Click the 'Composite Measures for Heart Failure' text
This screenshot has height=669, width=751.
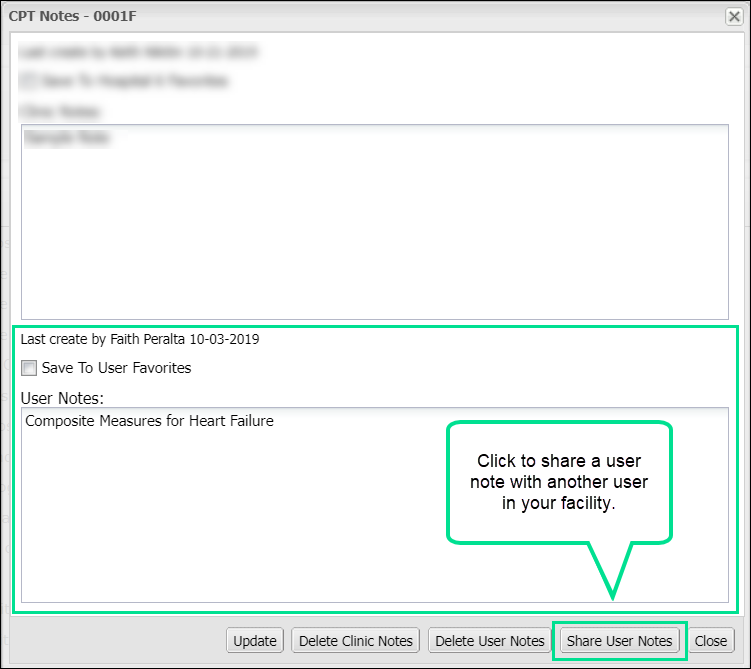click(x=149, y=421)
